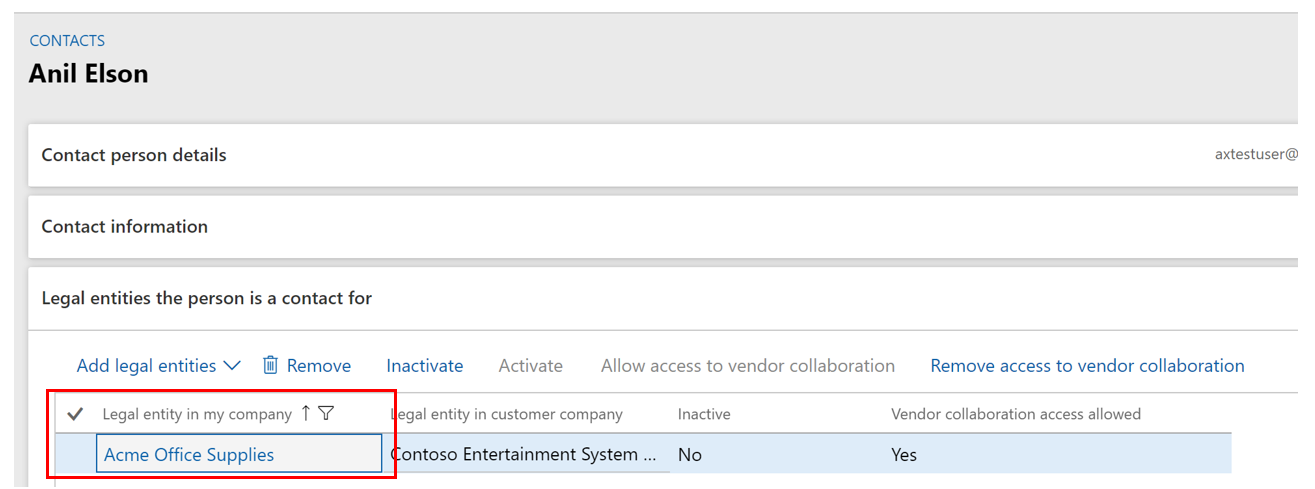Open the Acme Office Supplies link
The width and height of the screenshot is (1315, 489).
tap(189, 455)
